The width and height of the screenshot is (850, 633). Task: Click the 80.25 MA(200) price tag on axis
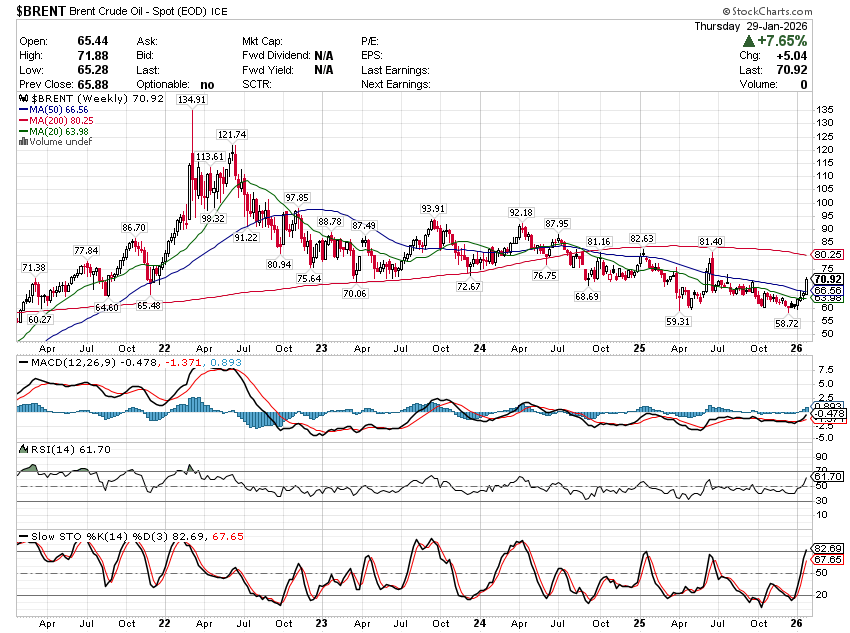click(830, 255)
